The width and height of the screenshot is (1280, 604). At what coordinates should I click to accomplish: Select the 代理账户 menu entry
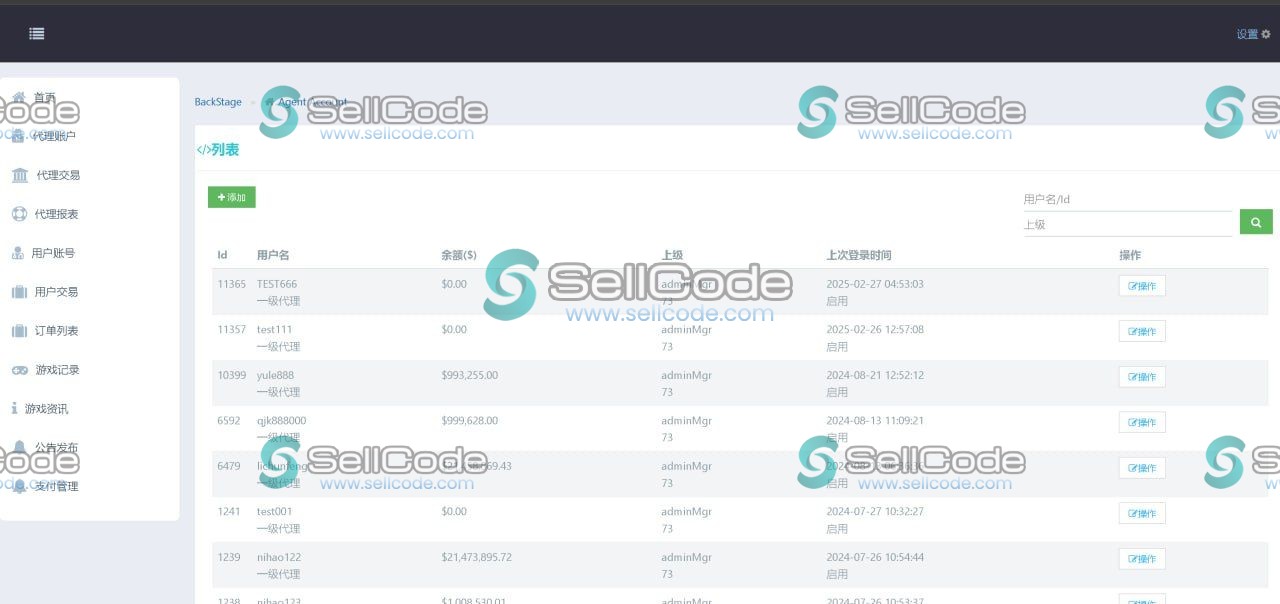57,136
